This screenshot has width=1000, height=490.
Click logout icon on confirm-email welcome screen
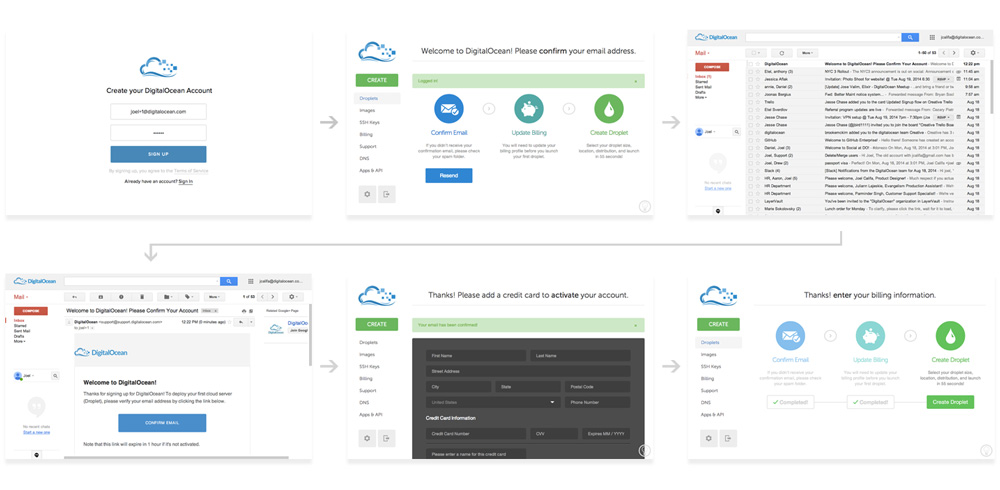(386, 194)
